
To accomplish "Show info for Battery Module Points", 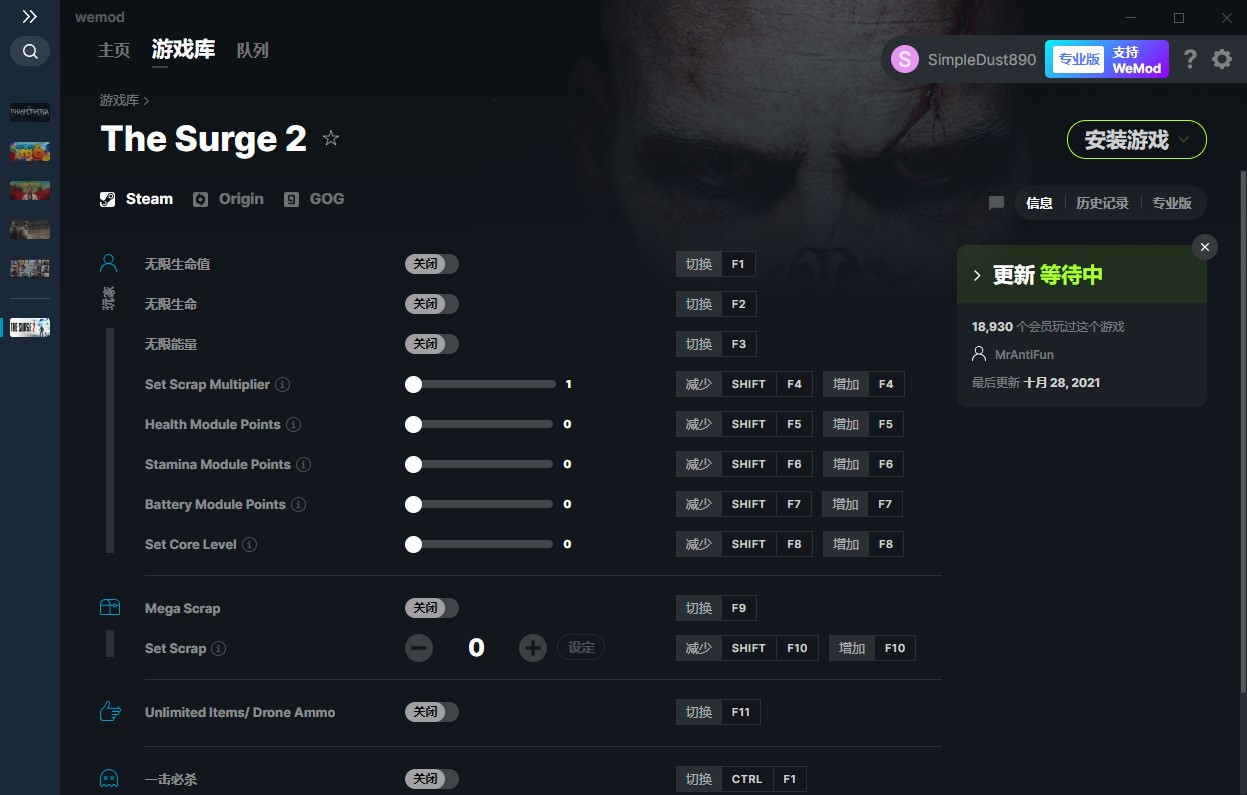I will 298,504.
